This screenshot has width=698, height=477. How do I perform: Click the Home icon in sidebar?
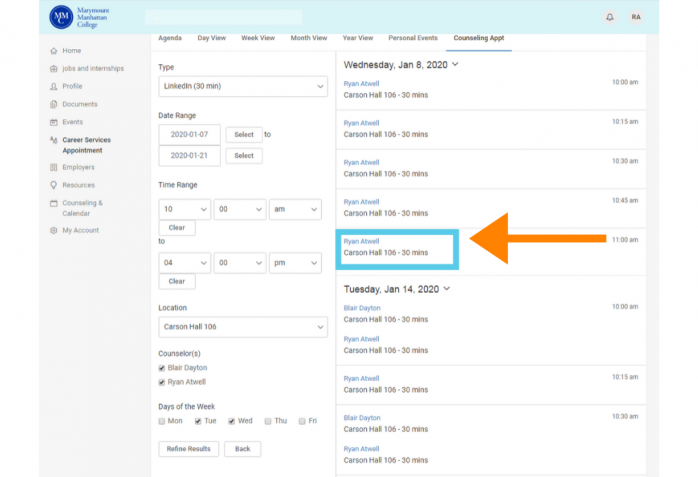click(53, 50)
